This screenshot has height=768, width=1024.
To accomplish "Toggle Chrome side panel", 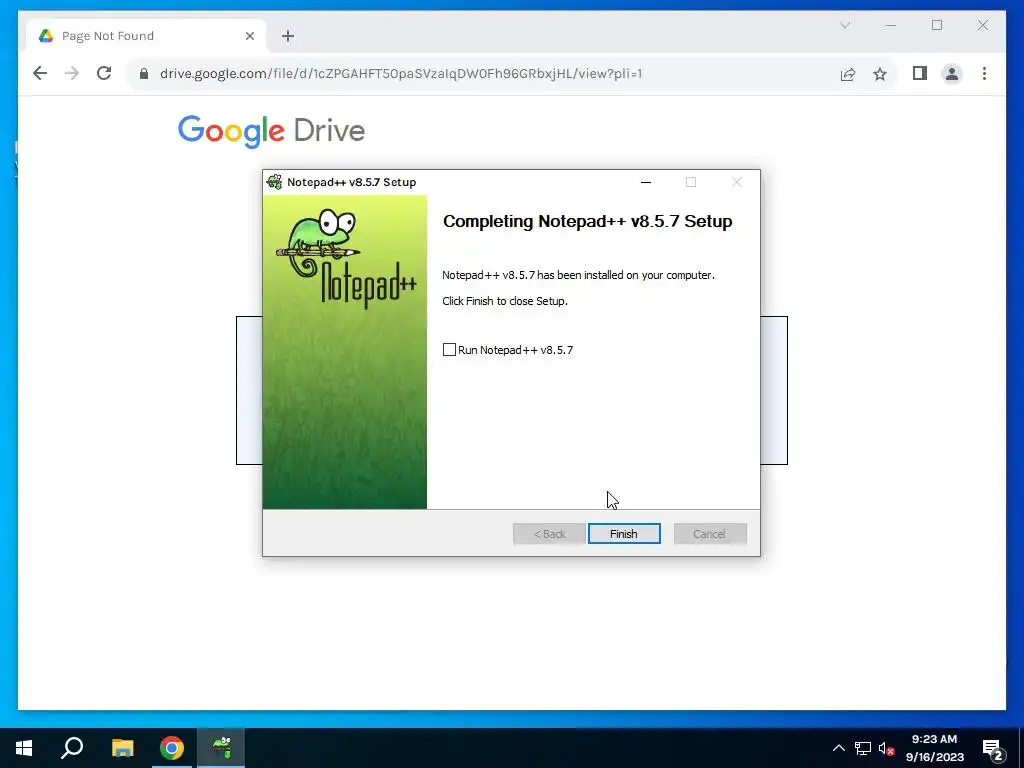I will click(x=920, y=73).
